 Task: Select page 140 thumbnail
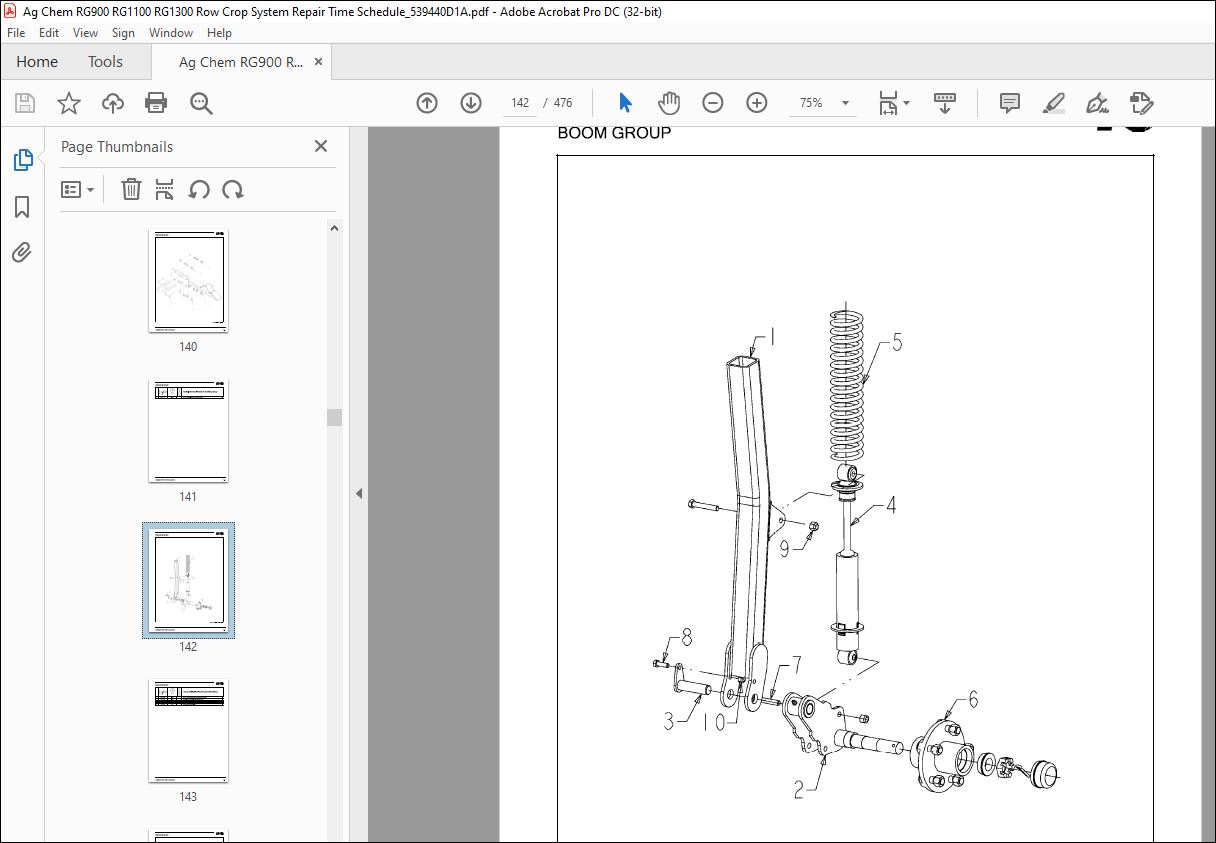tap(188, 281)
